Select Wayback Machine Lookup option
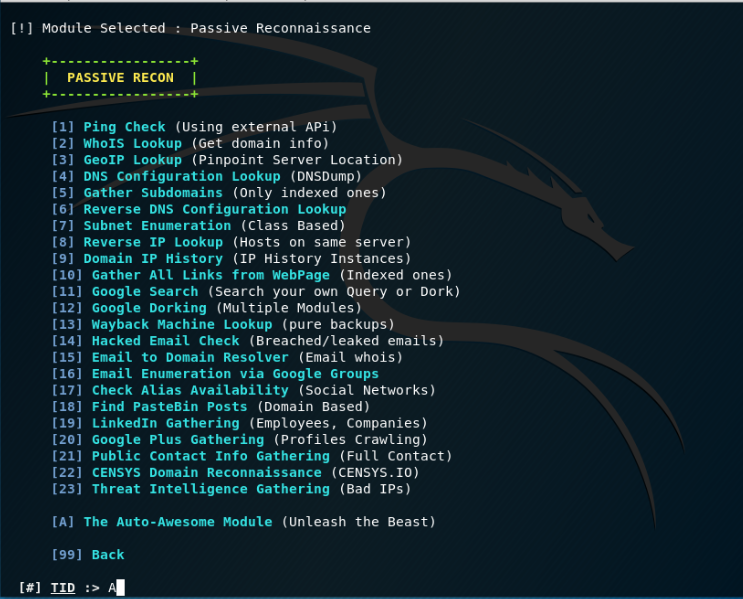 (181, 324)
